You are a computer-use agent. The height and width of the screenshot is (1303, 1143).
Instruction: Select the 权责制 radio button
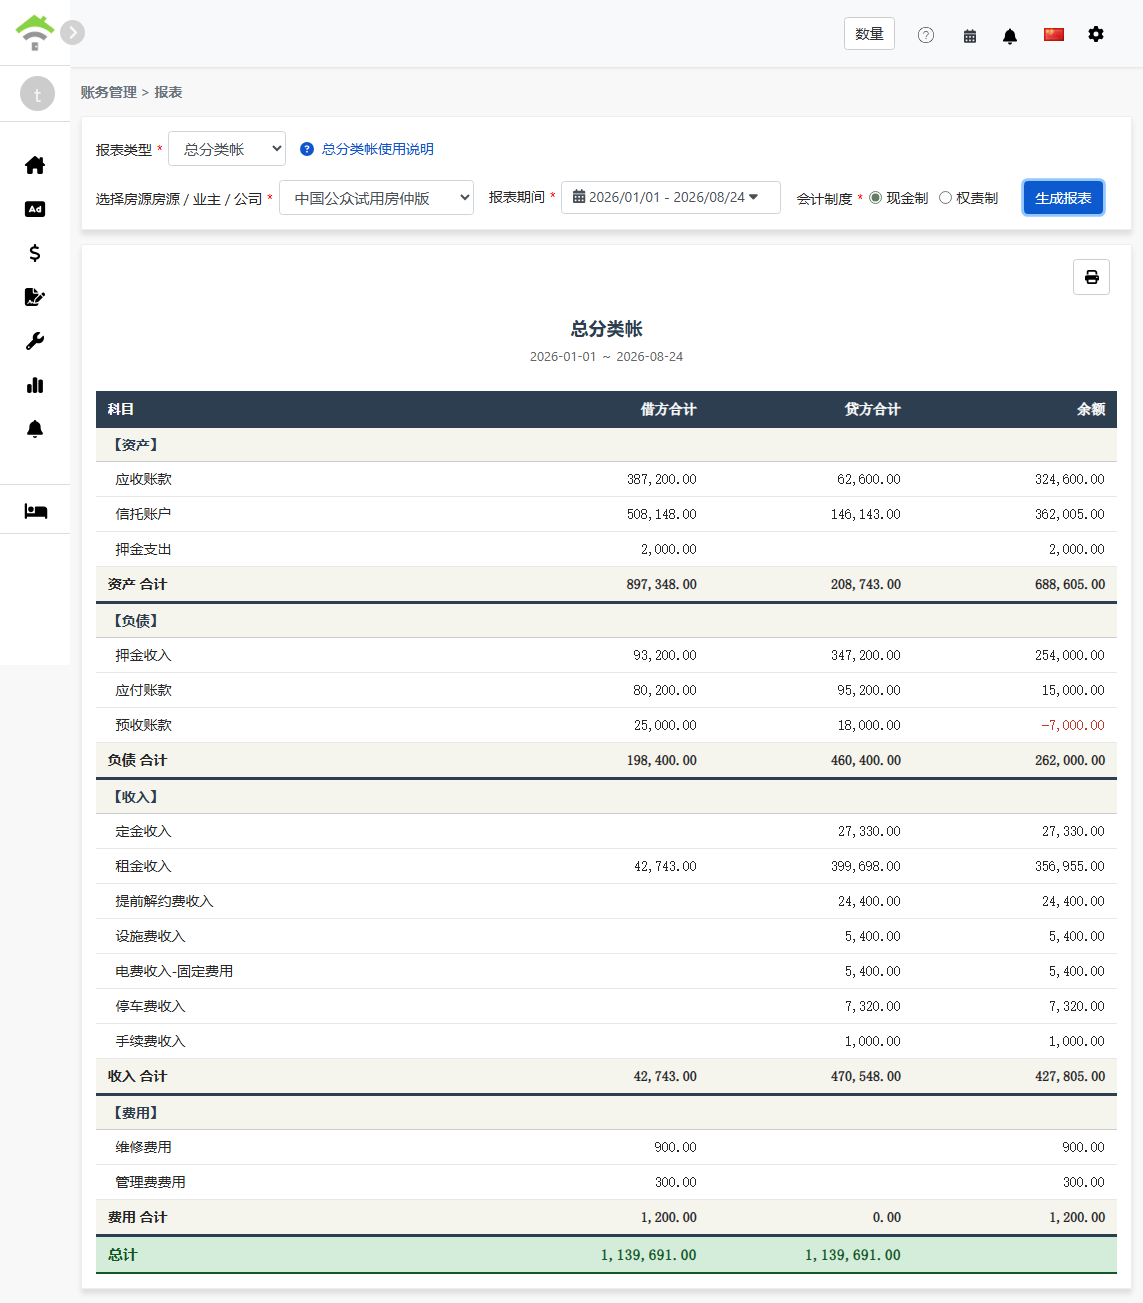point(945,198)
